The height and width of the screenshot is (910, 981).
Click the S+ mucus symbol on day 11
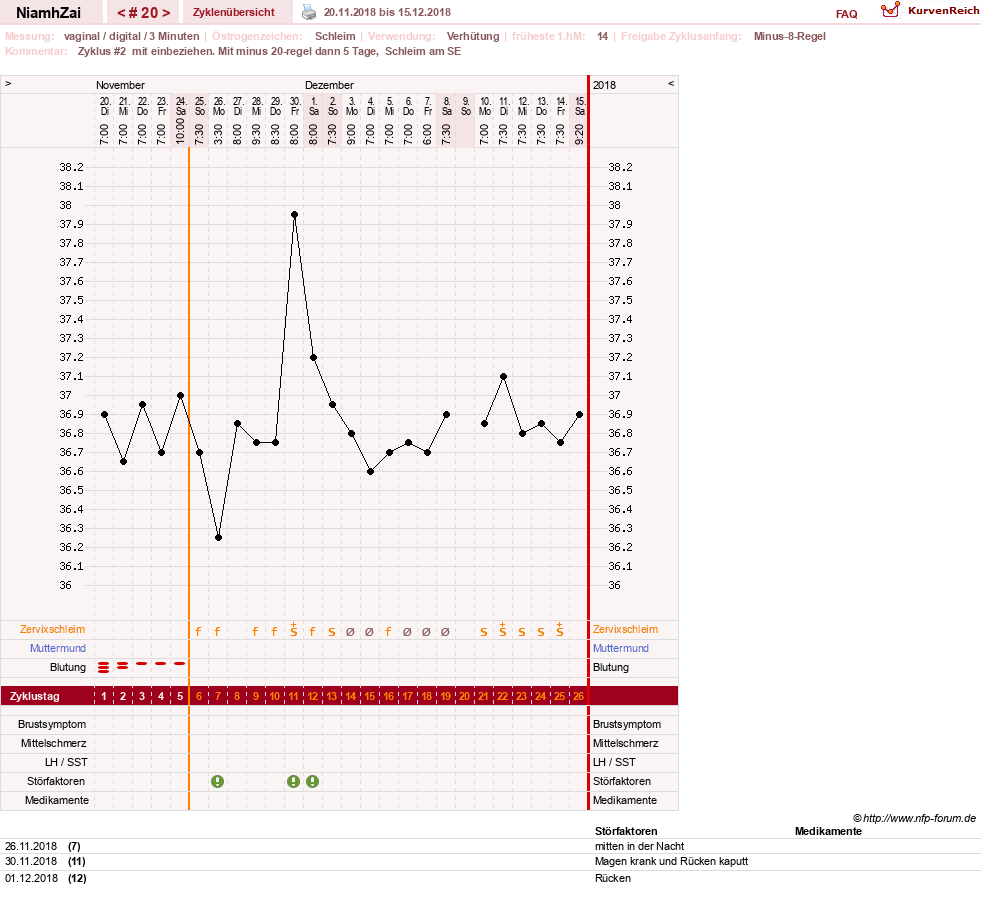point(293,630)
